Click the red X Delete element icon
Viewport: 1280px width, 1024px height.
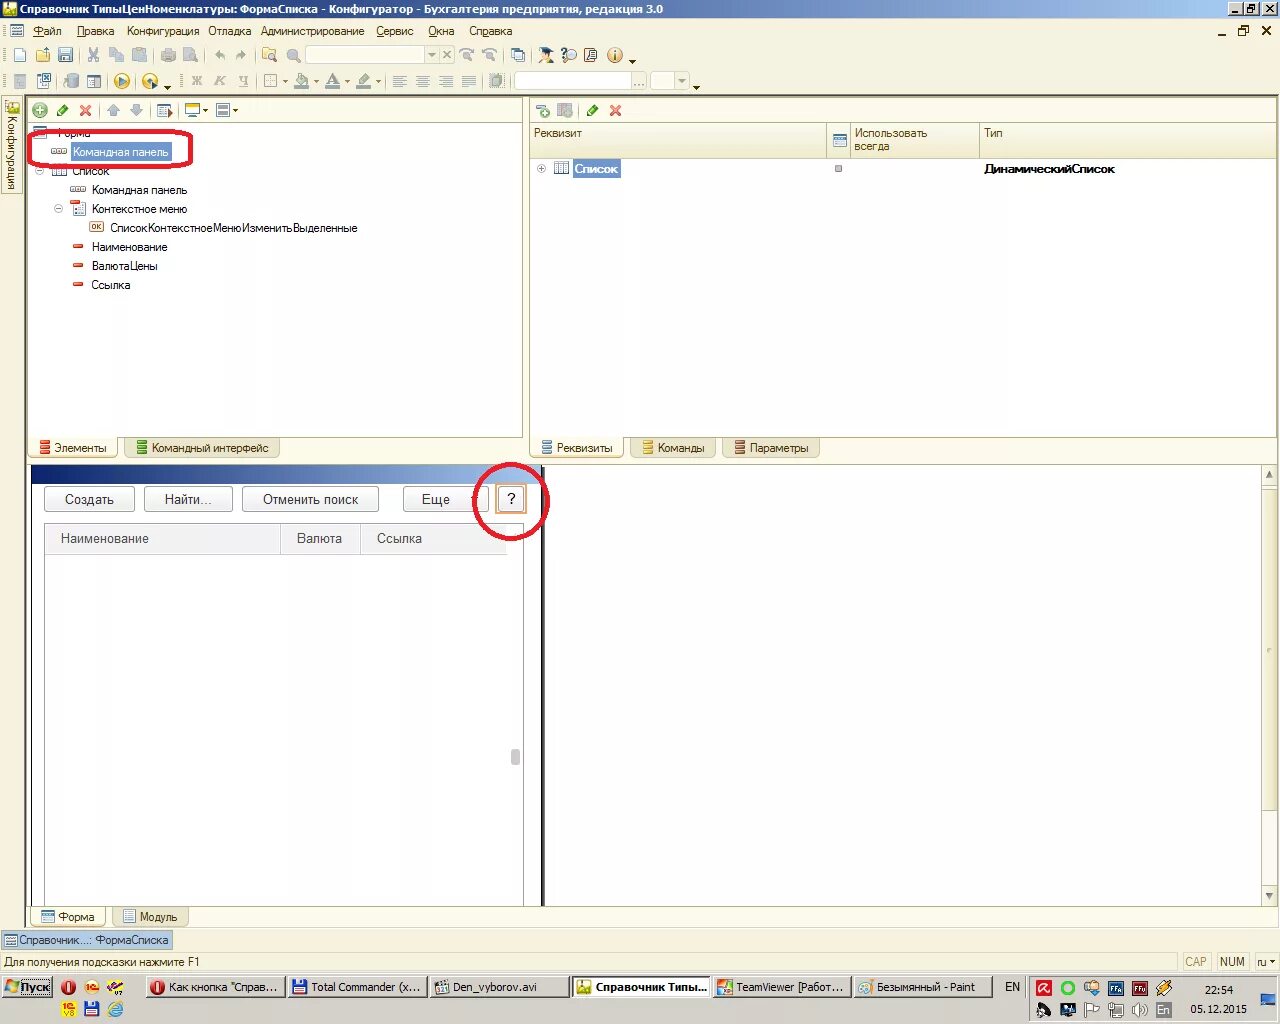coord(85,110)
